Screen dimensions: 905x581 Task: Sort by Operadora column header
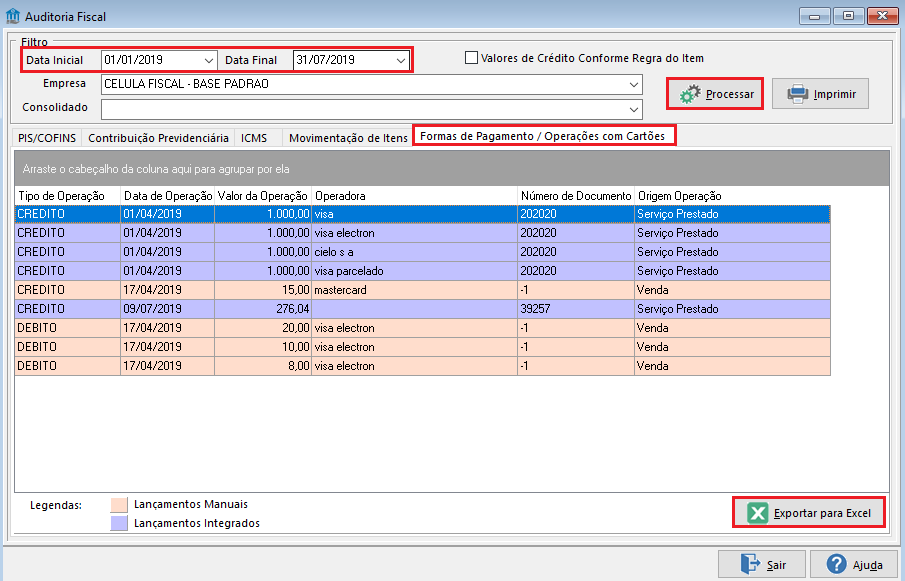pyautogui.click(x=414, y=196)
